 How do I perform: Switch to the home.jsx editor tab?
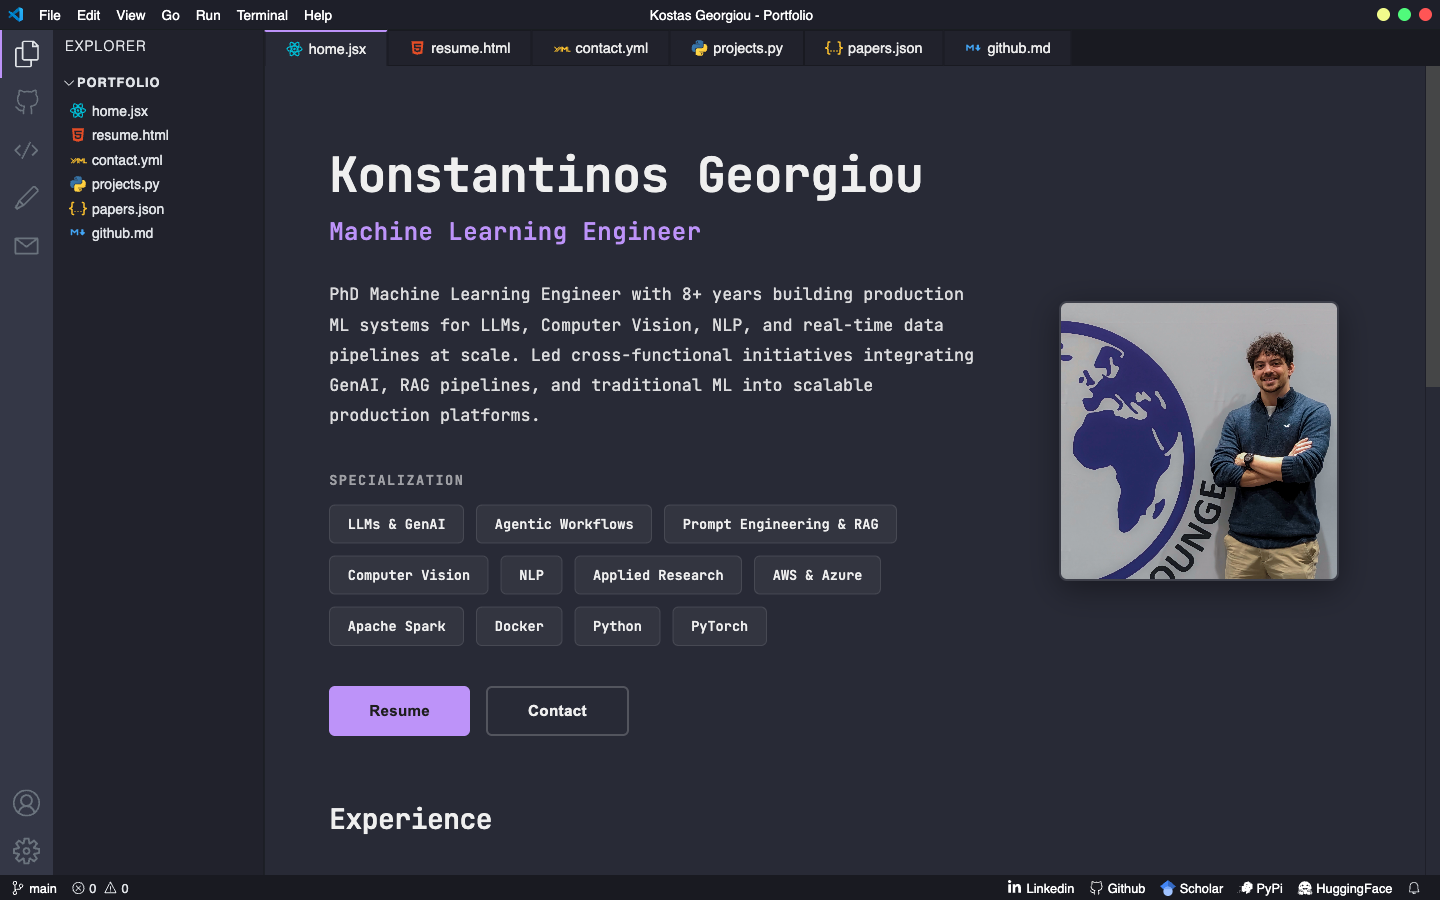[326, 48]
